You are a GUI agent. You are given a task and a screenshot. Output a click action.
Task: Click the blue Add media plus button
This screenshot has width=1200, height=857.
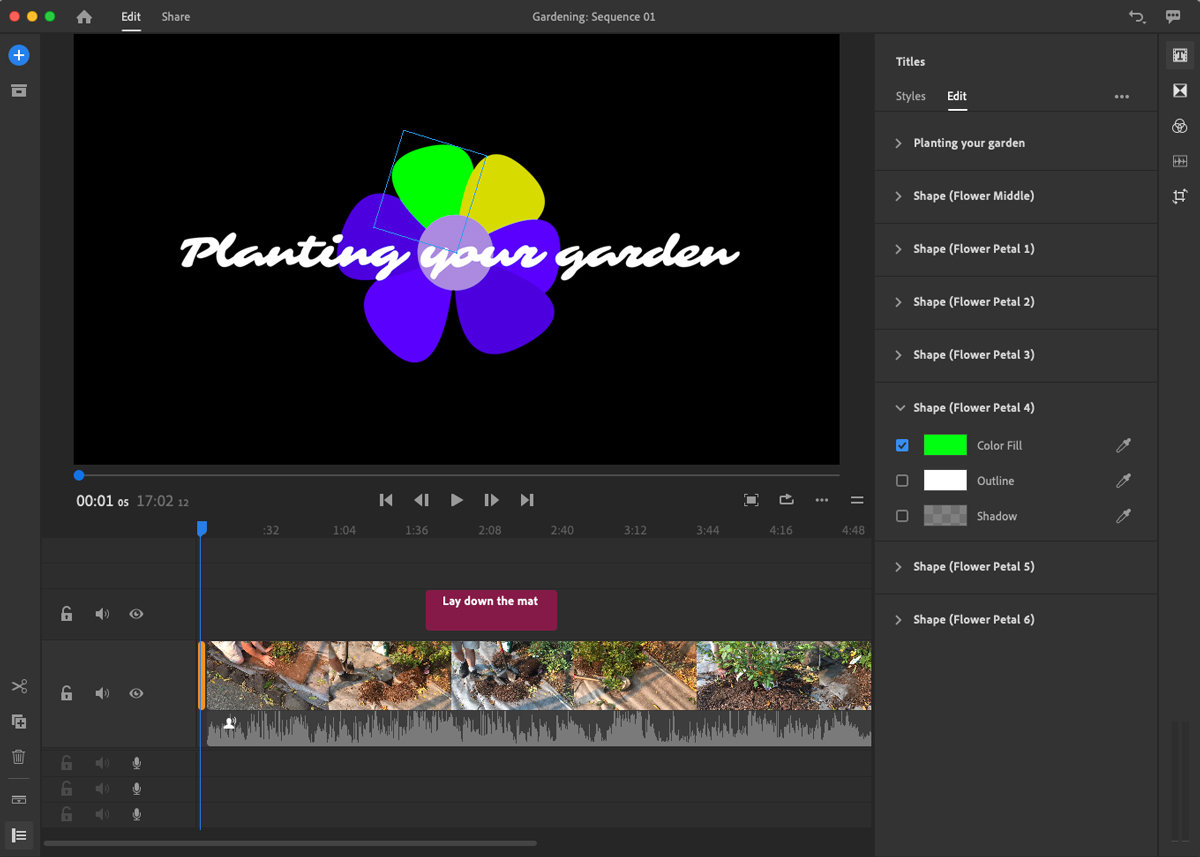point(18,55)
